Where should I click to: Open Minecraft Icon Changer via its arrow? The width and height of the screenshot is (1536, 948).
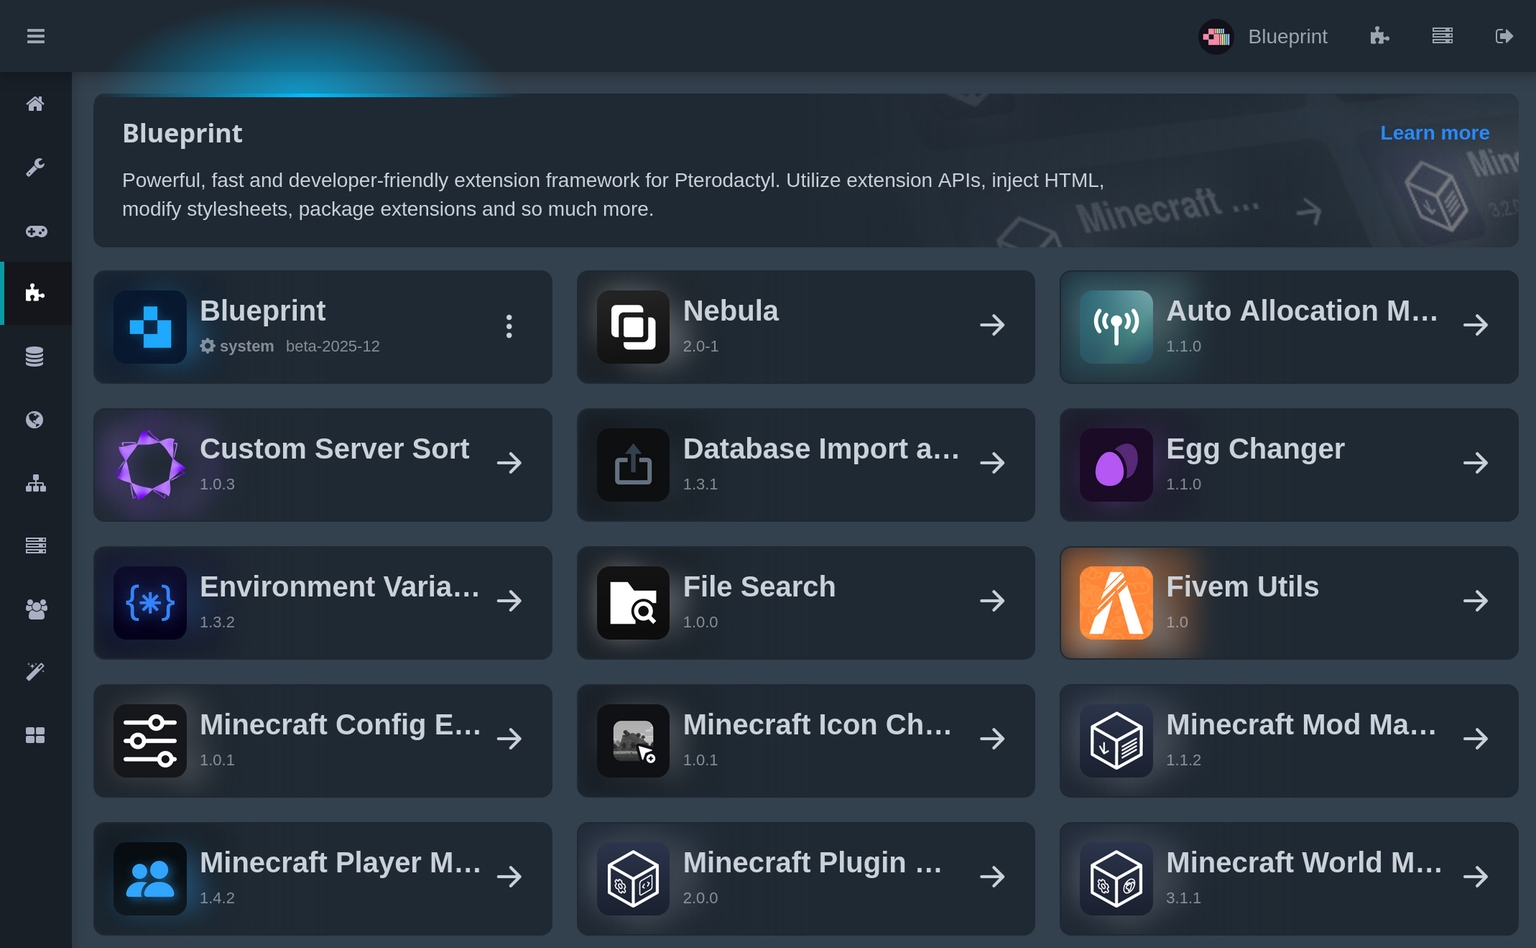992,739
